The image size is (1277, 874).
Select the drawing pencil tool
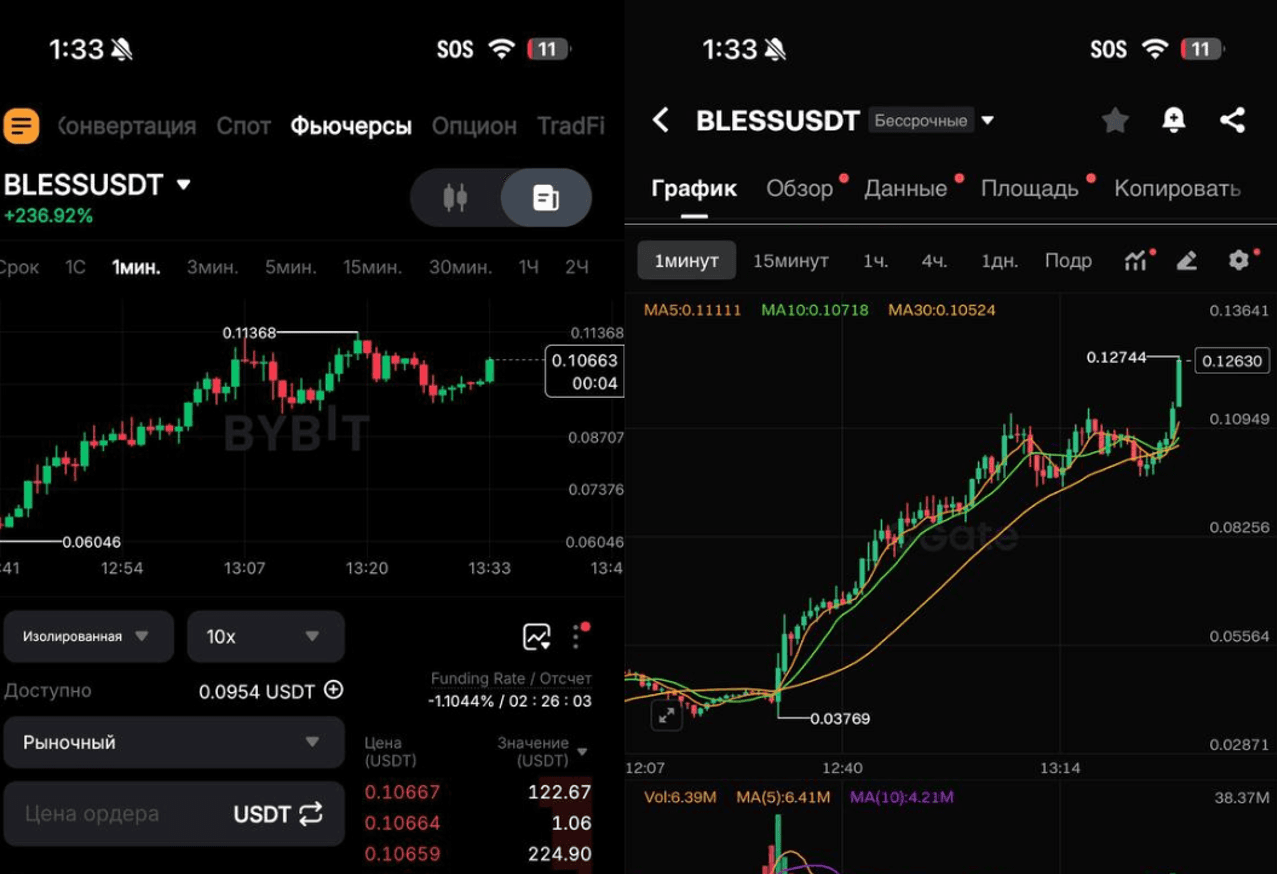tap(1186, 261)
